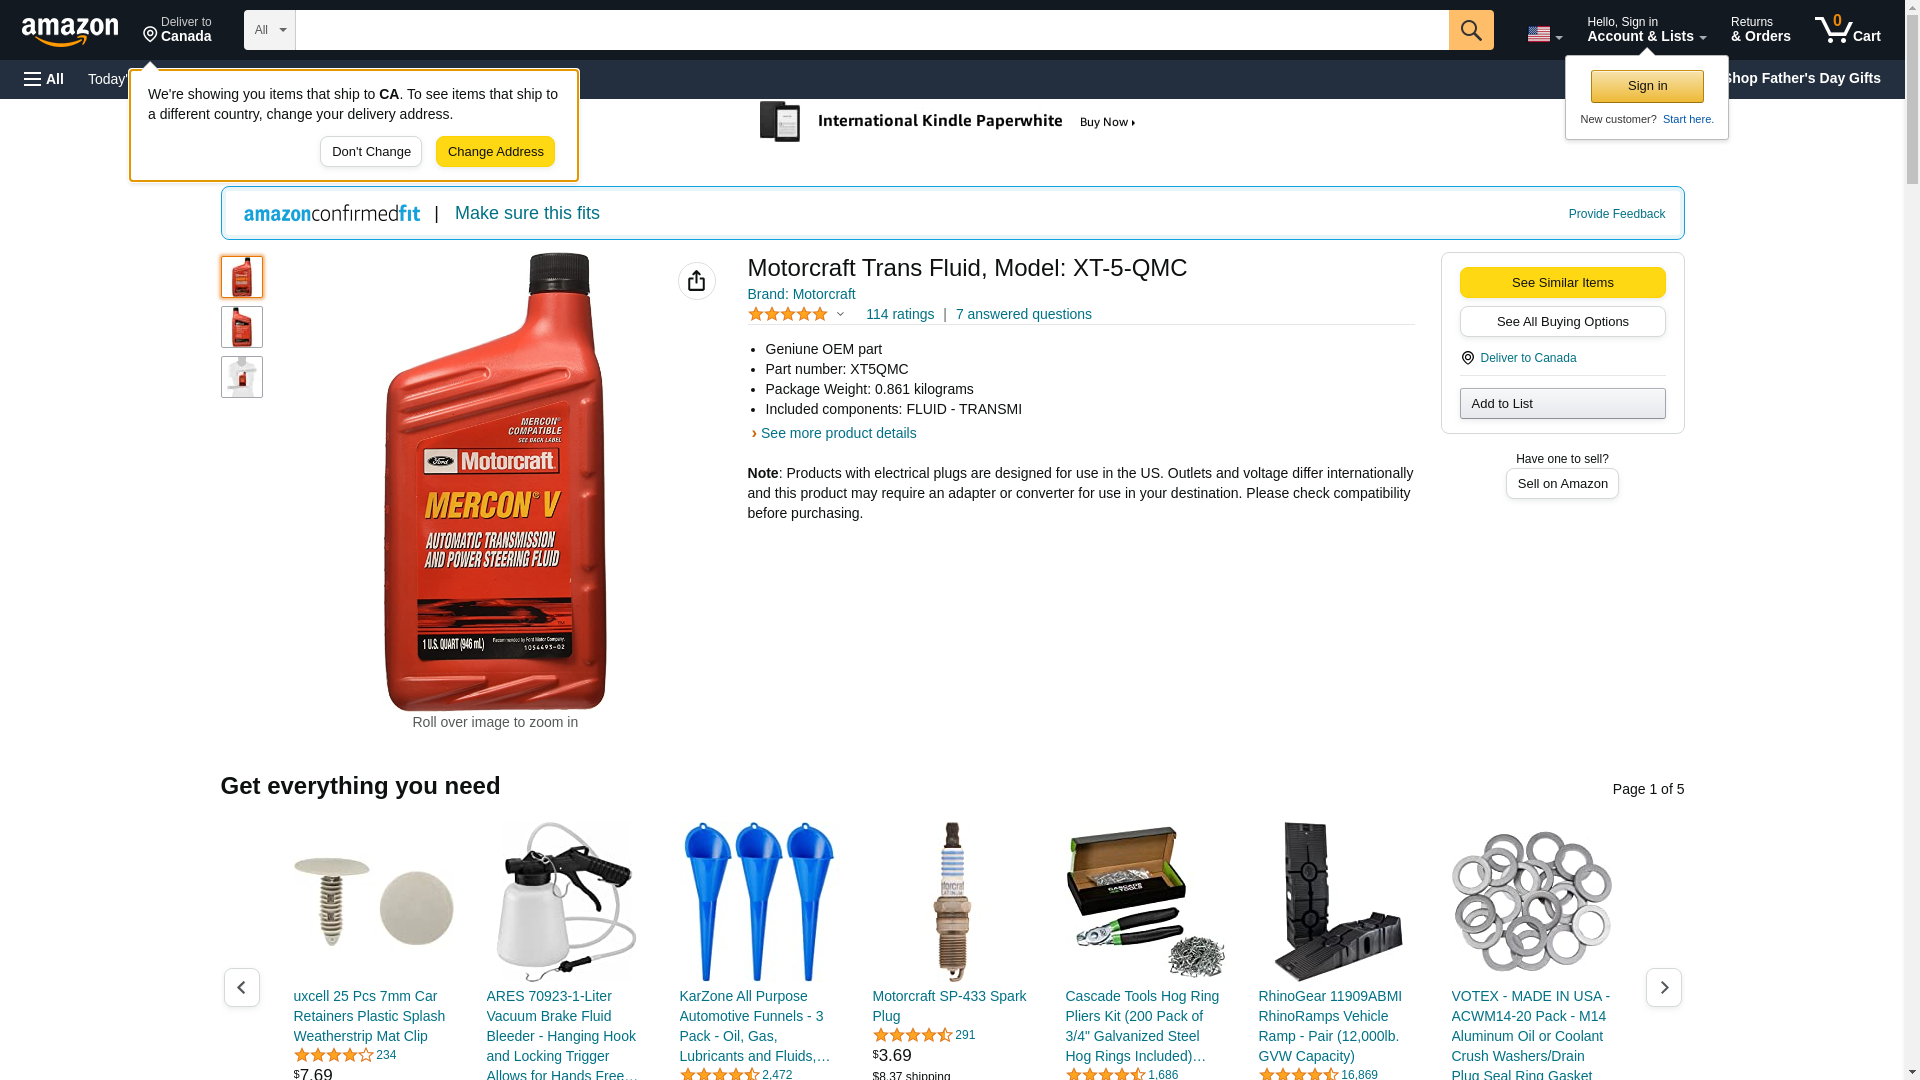The height and width of the screenshot is (1080, 1920).
Task: Click the carousel next arrow
Action: pyautogui.click(x=1664, y=987)
